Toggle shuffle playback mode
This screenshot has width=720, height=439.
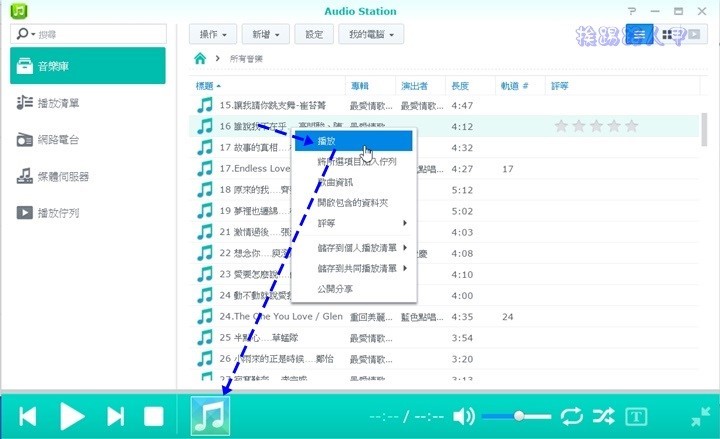603,416
